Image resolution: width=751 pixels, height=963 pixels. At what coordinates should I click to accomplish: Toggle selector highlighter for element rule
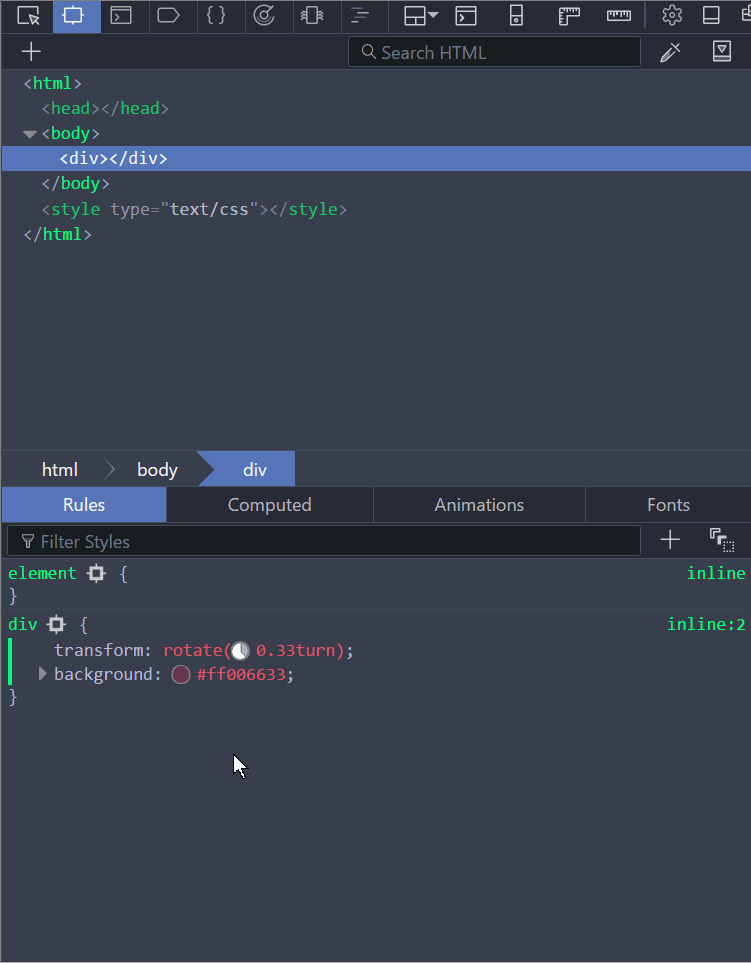point(96,574)
